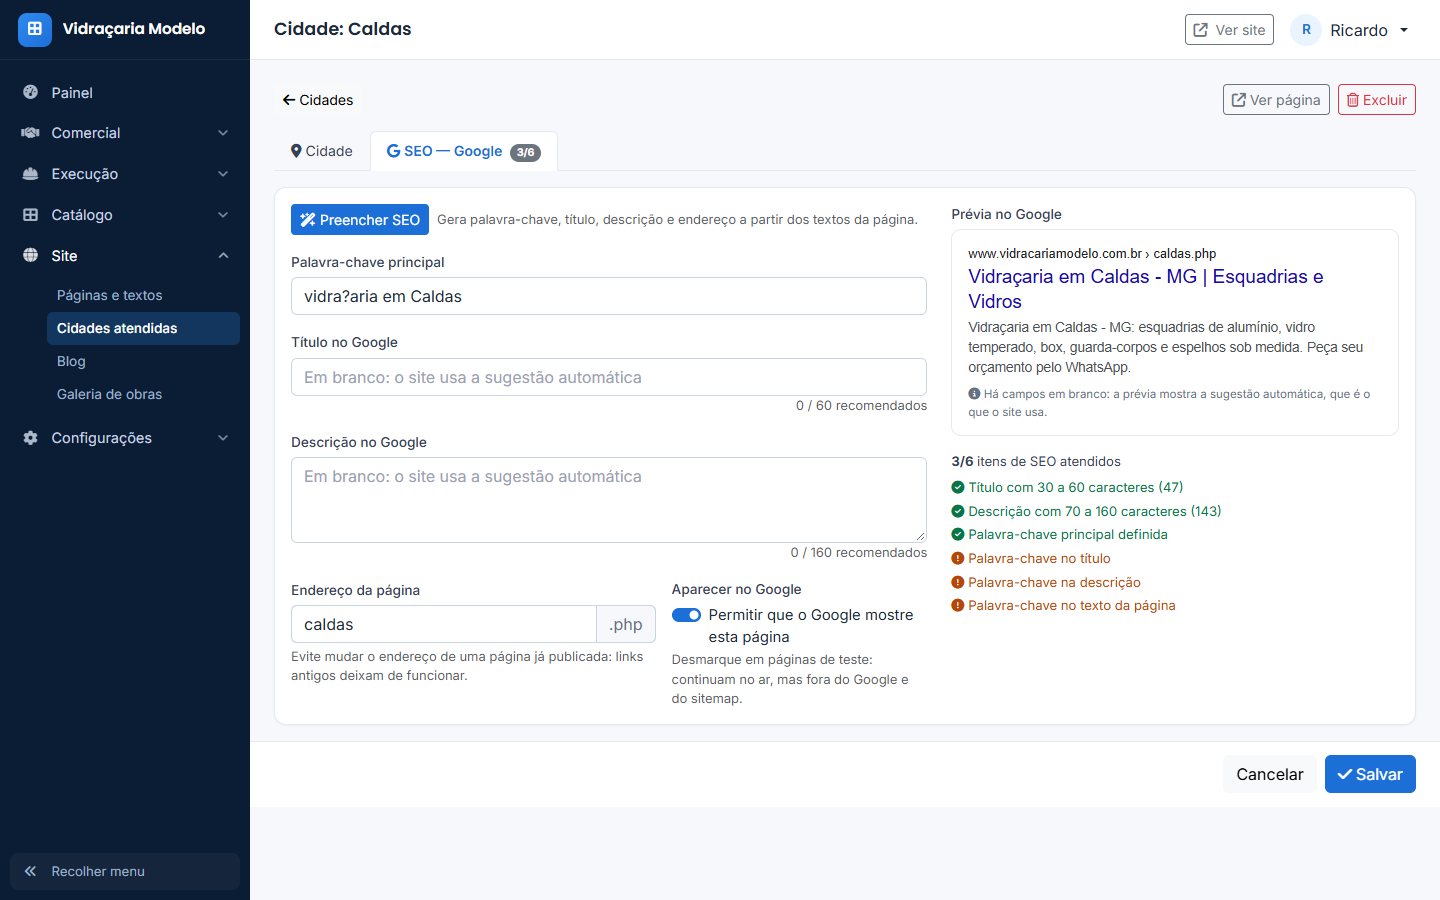Click the Cancelar button
The height and width of the screenshot is (900, 1440).
[x=1270, y=774]
